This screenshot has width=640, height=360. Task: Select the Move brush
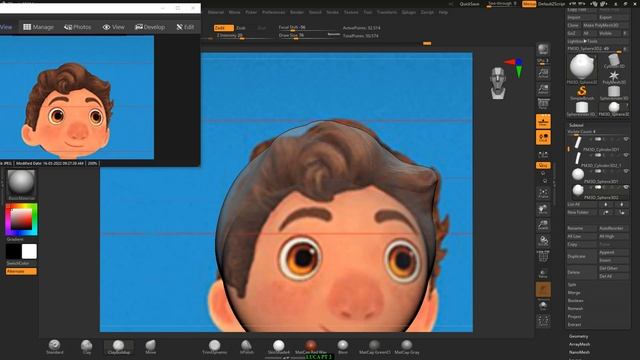pyautogui.click(x=151, y=347)
